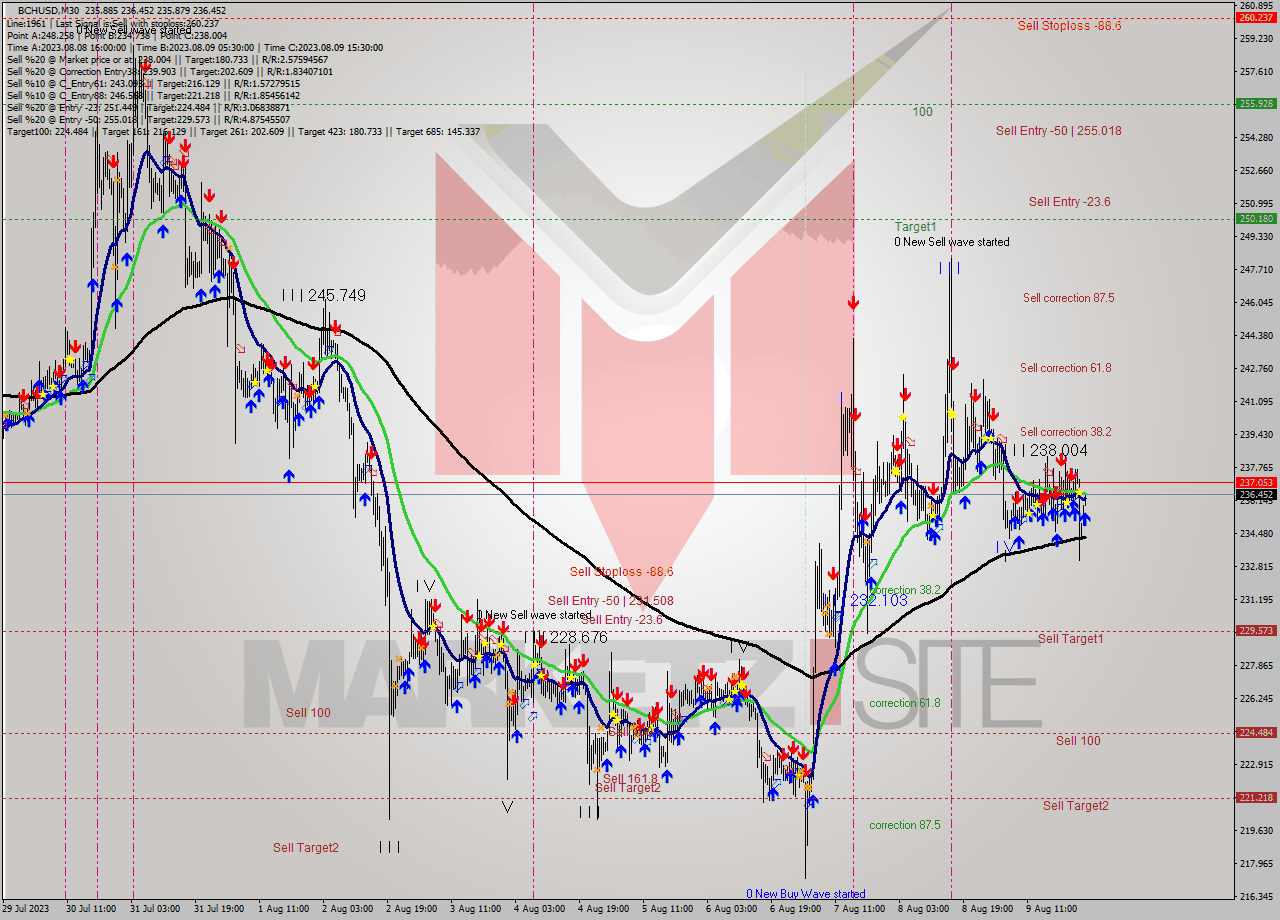
Task: Click the 'Sell correction 38.2' label
Action: pos(1065,432)
